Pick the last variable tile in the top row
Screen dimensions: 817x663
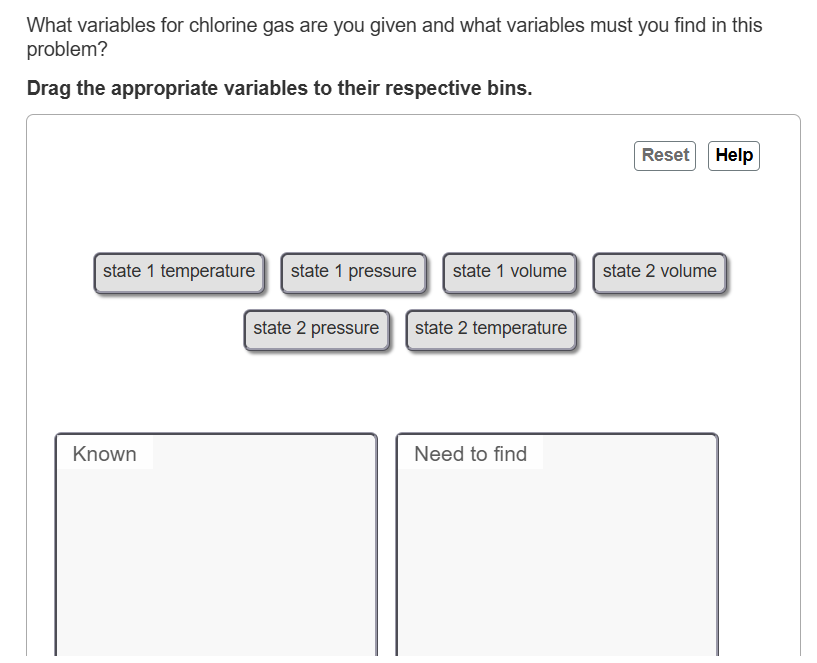(659, 271)
